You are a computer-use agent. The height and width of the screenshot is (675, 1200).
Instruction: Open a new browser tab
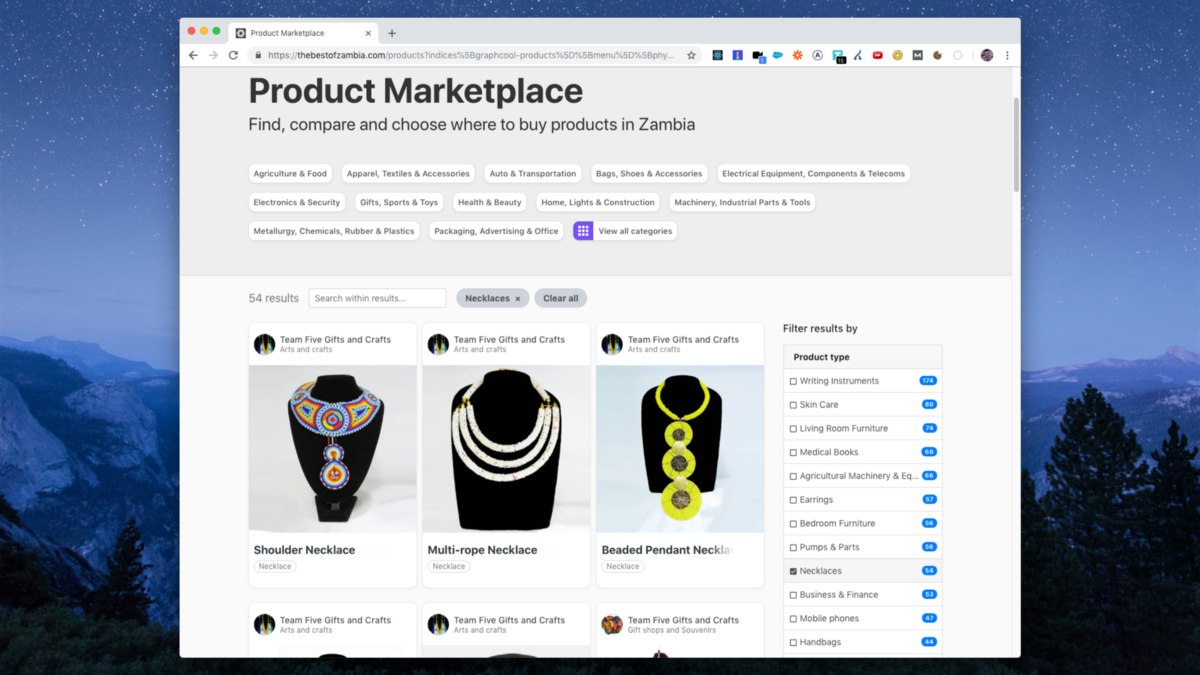point(392,33)
